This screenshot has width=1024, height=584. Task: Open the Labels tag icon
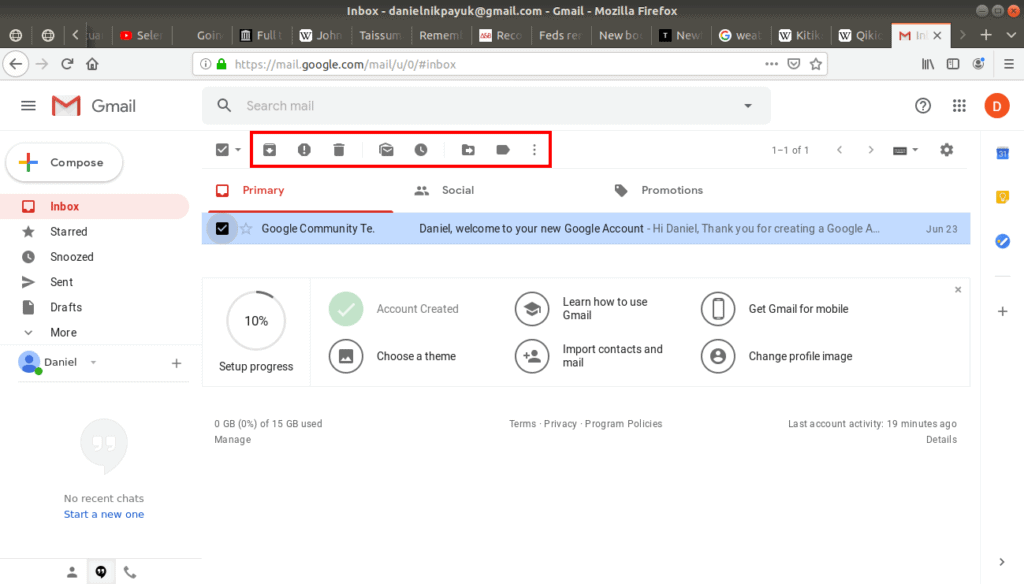click(x=502, y=150)
